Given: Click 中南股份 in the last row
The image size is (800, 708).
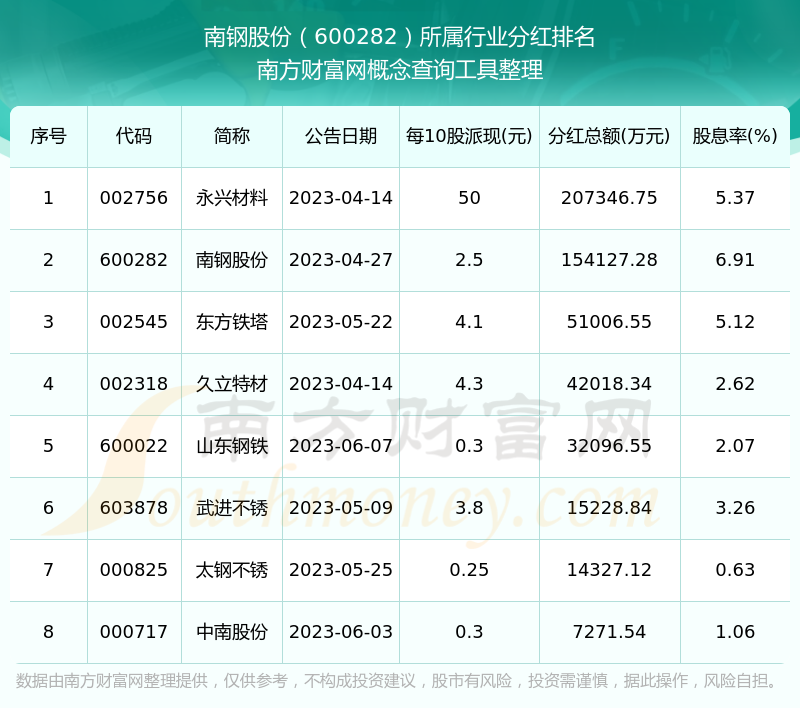Looking at the screenshot, I should pyautogui.click(x=231, y=632).
